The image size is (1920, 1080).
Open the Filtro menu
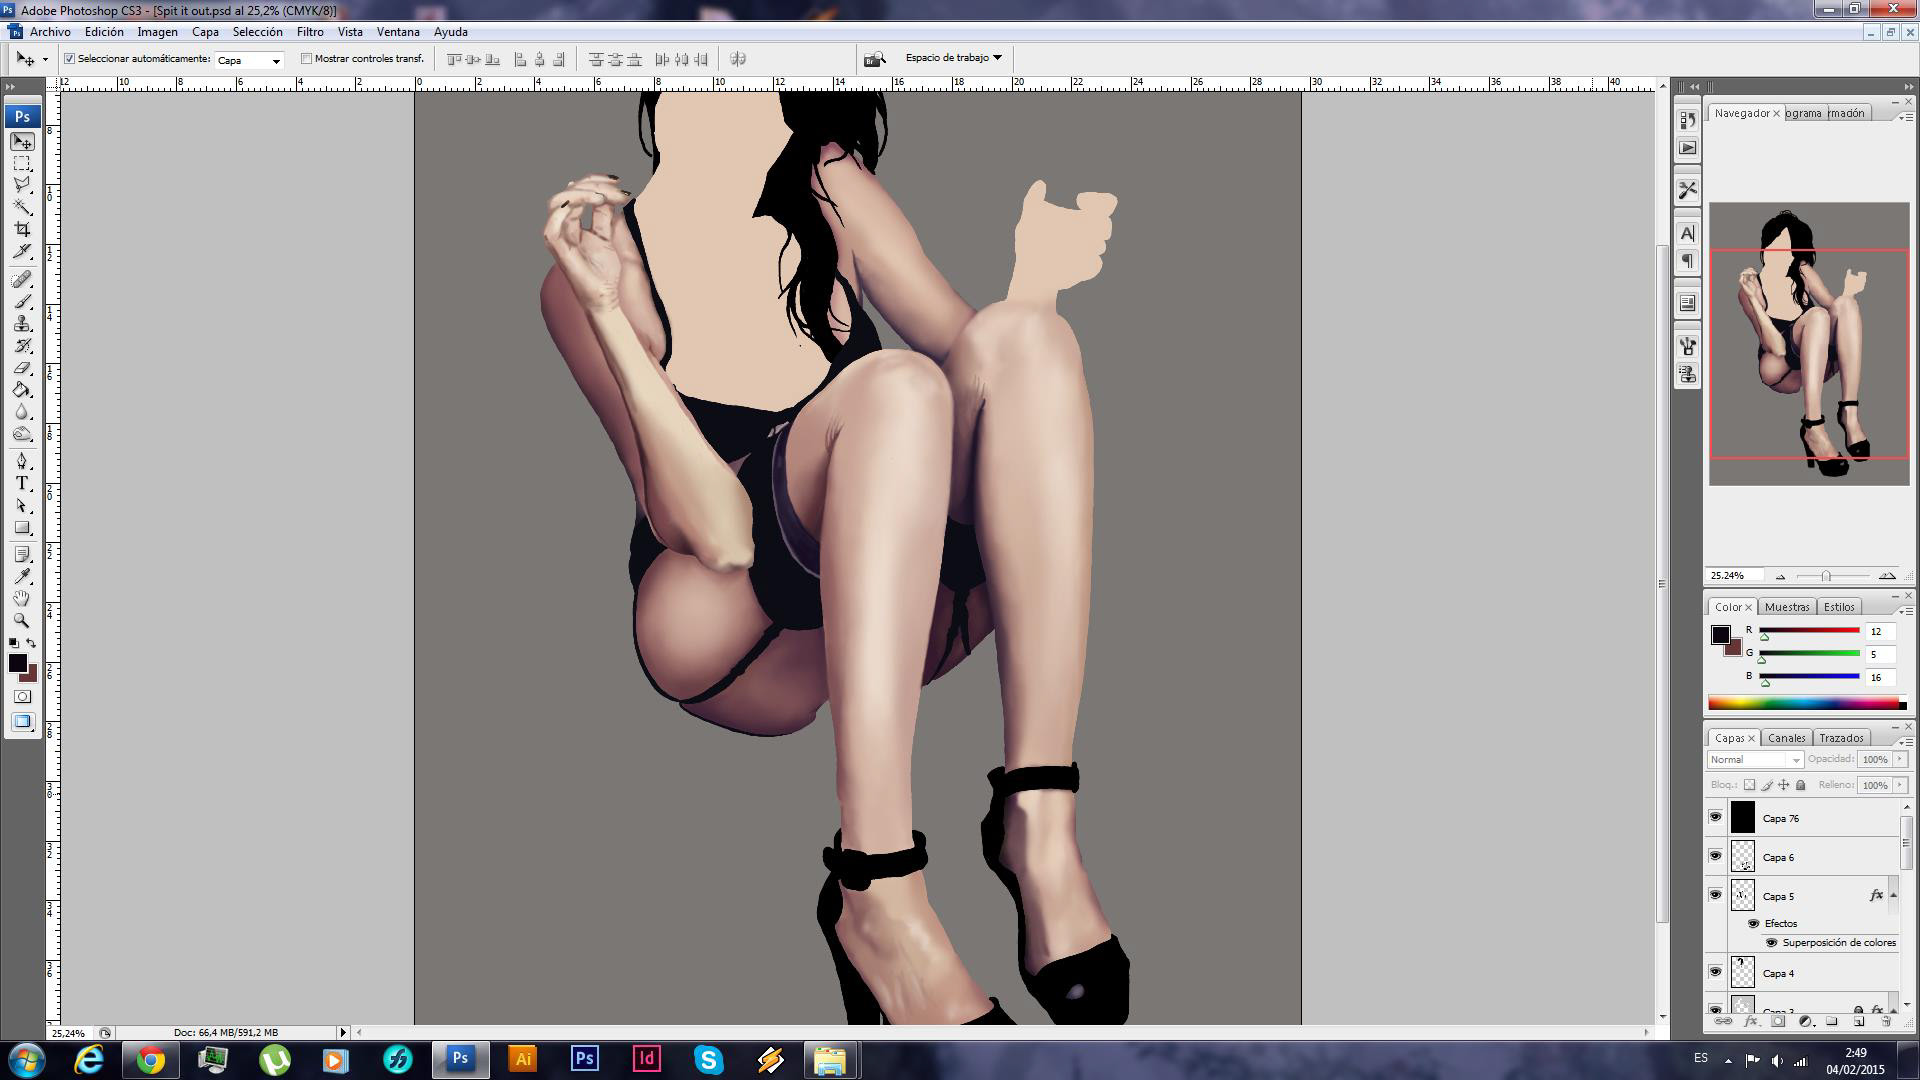pos(310,32)
